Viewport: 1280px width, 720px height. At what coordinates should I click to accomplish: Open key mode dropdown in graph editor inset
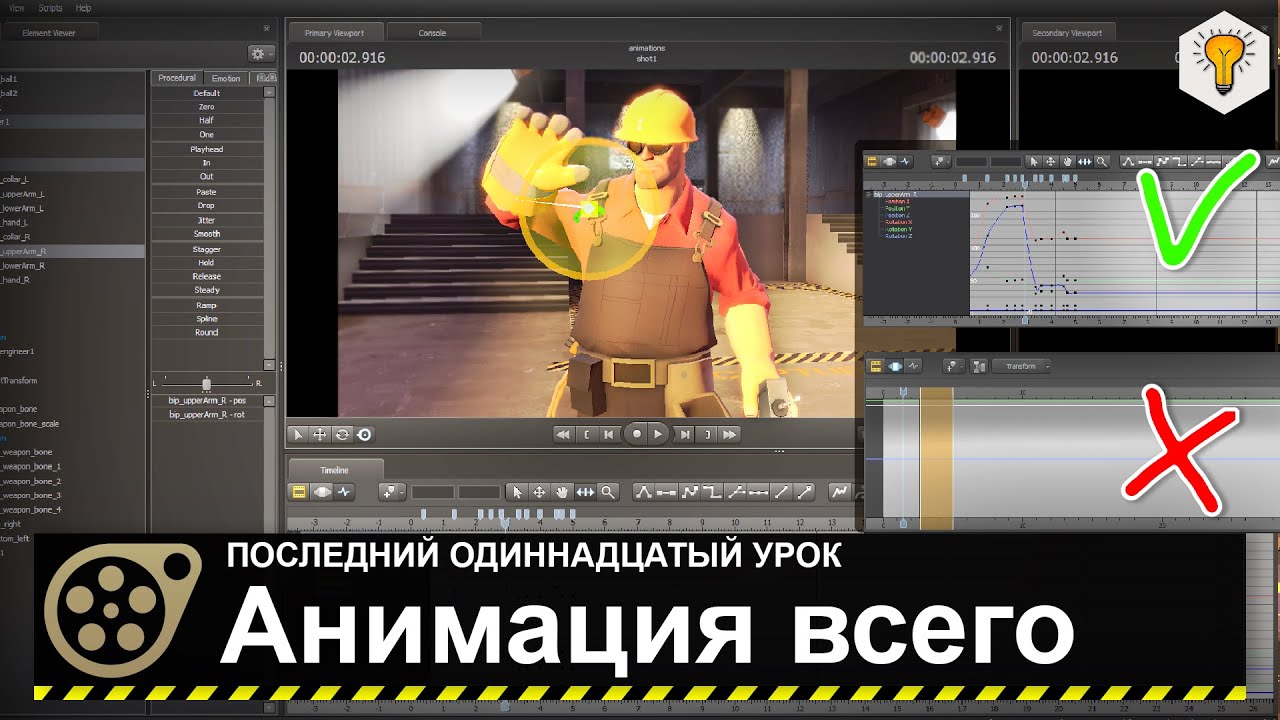pyautogui.click(x=941, y=161)
